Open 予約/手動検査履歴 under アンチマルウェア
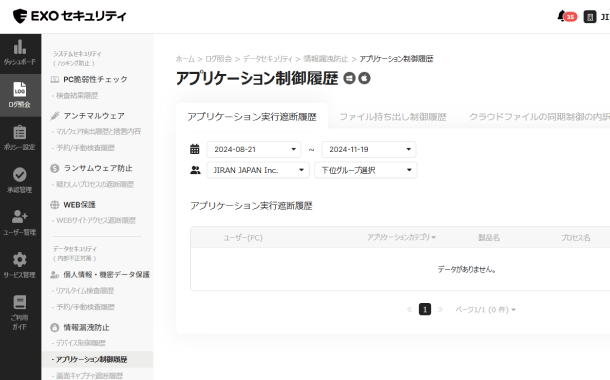The width and height of the screenshot is (610, 380). click(85, 148)
